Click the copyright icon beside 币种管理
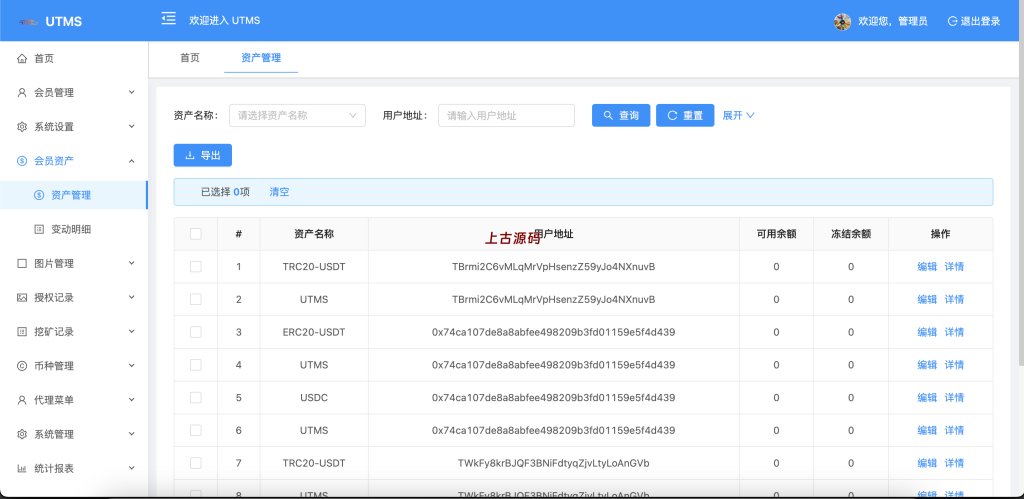 pyautogui.click(x=22, y=366)
